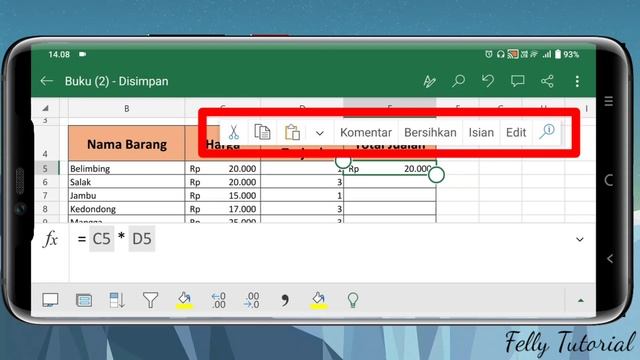This screenshot has height=360, width=640.
Task: Cut selection with the scissors icon
Action: (x=233, y=132)
